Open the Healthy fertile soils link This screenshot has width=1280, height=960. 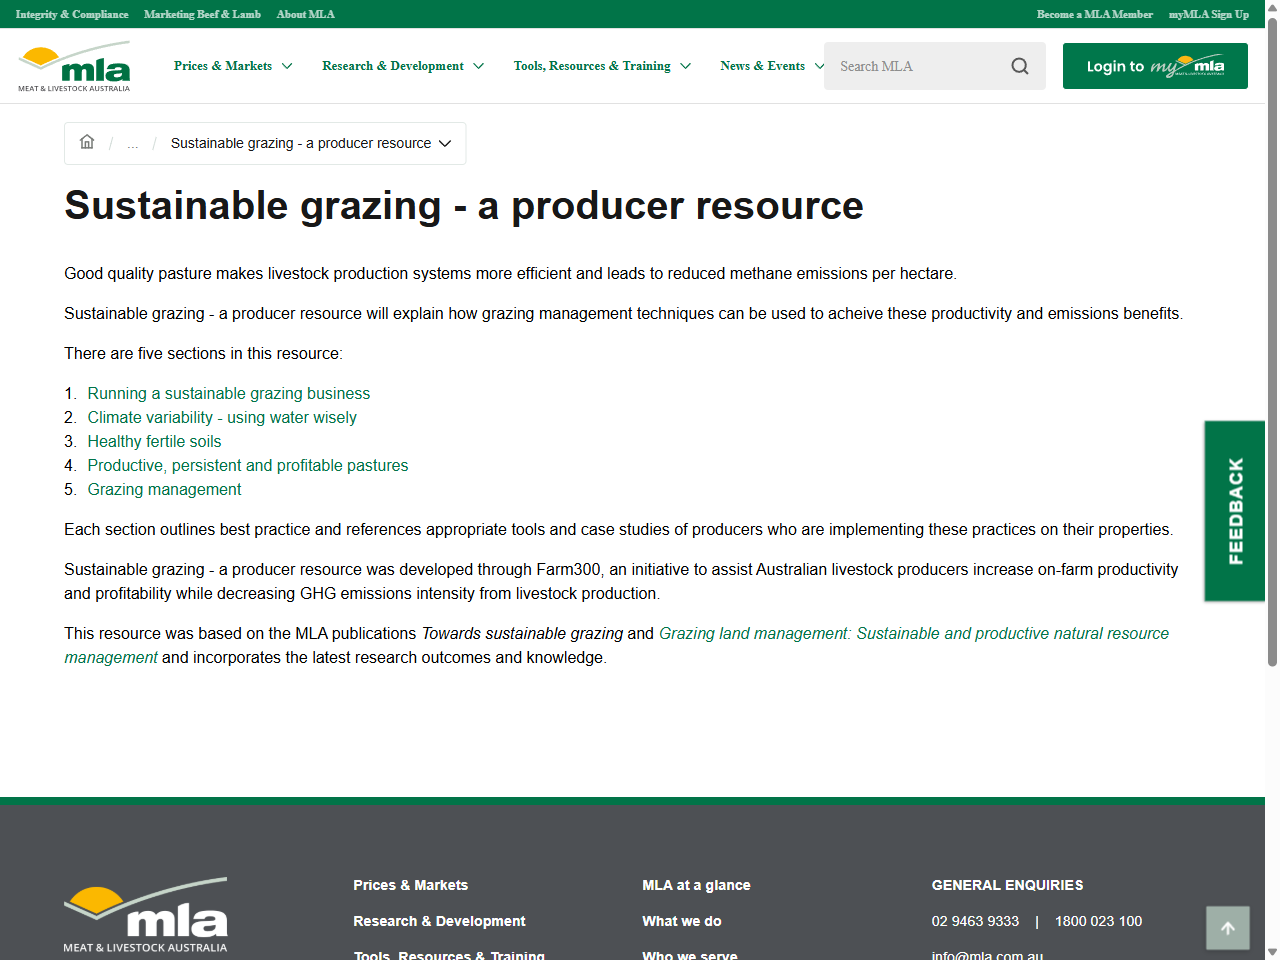click(154, 441)
